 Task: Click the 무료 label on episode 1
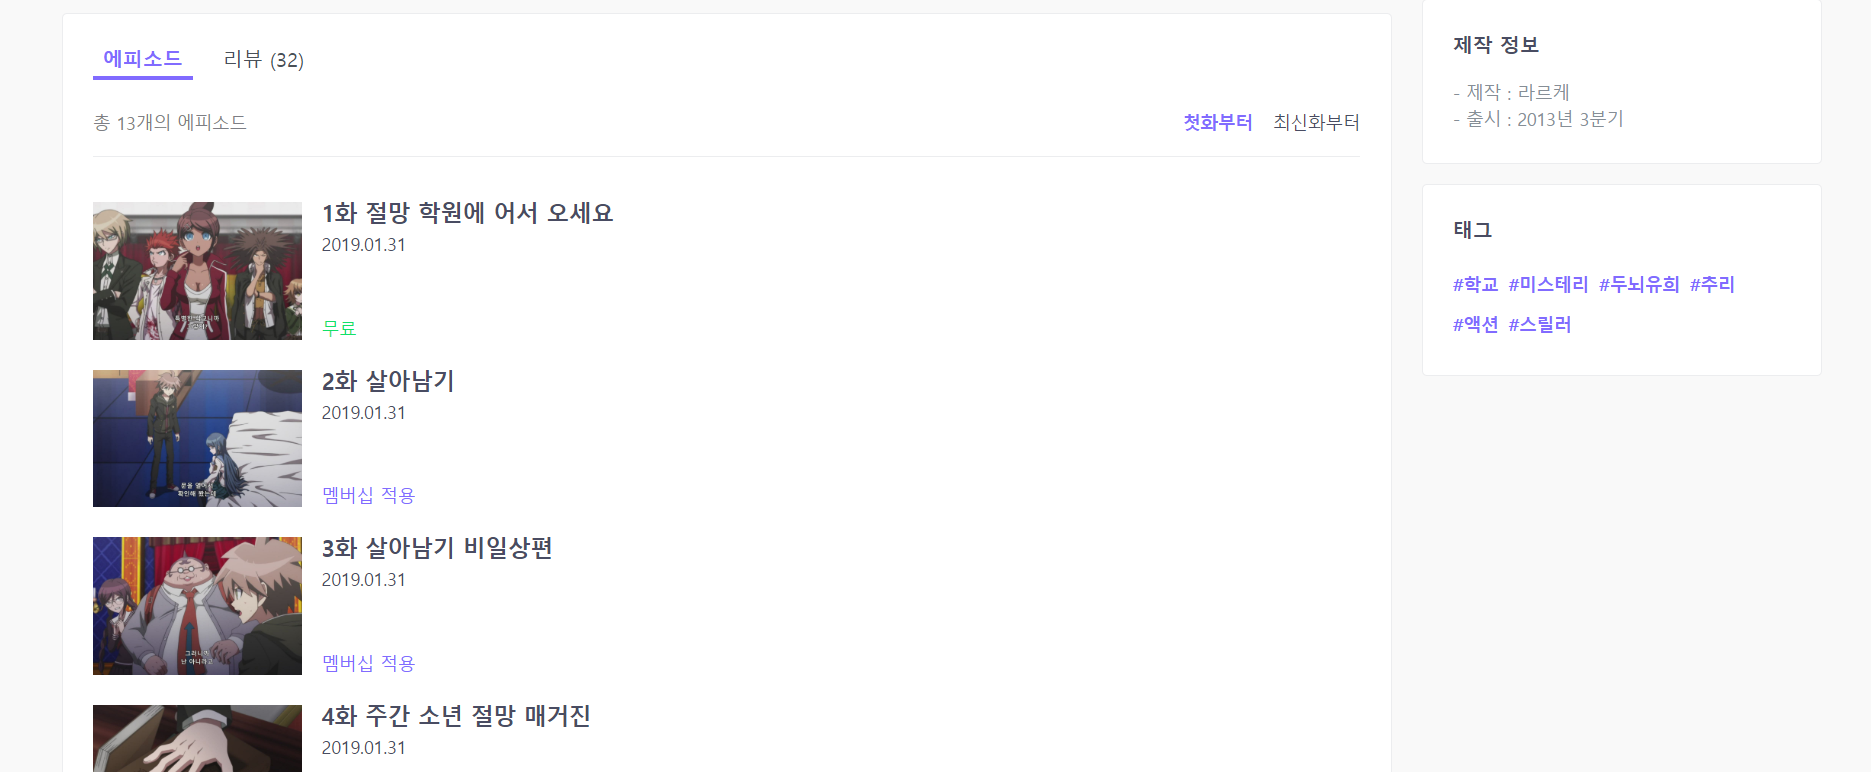(339, 328)
